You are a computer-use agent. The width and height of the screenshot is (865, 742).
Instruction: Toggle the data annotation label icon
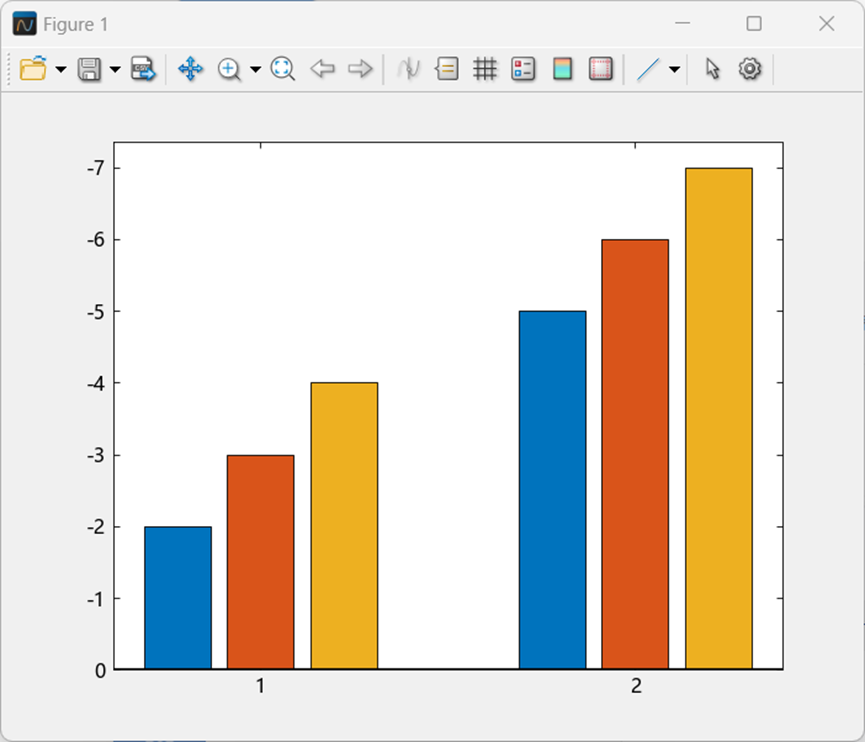pyautogui.click(x=447, y=69)
